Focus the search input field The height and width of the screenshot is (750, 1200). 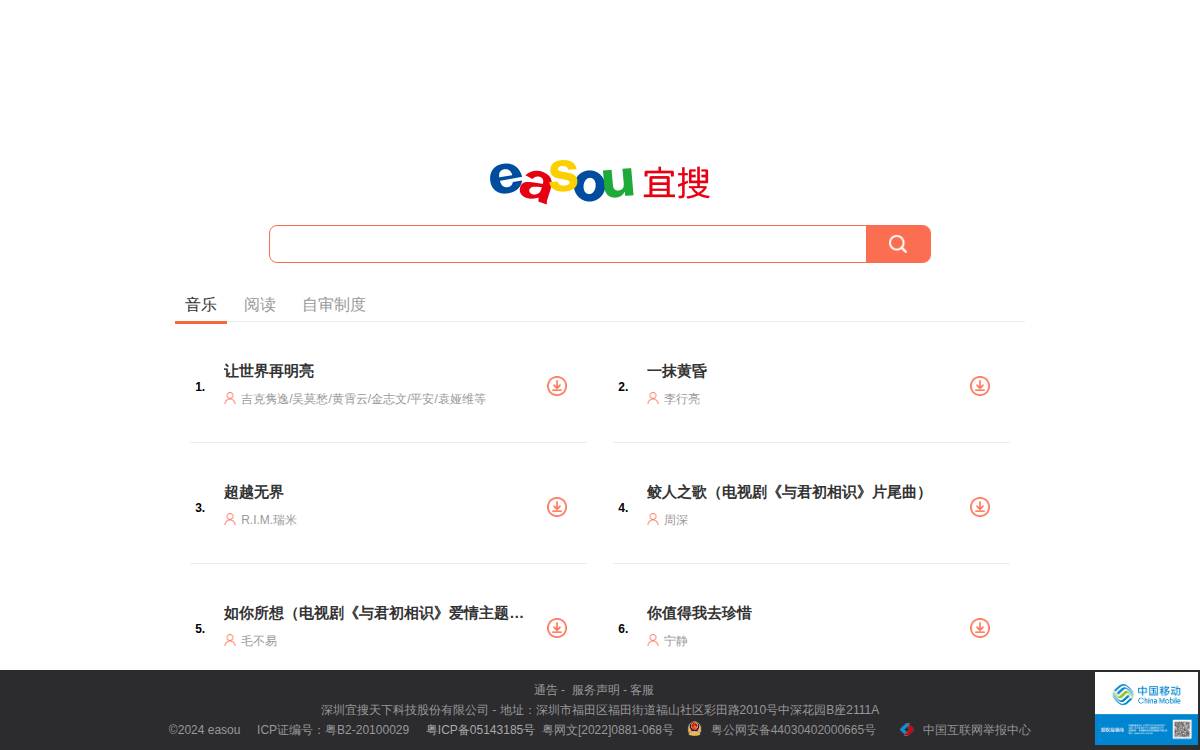click(567, 244)
